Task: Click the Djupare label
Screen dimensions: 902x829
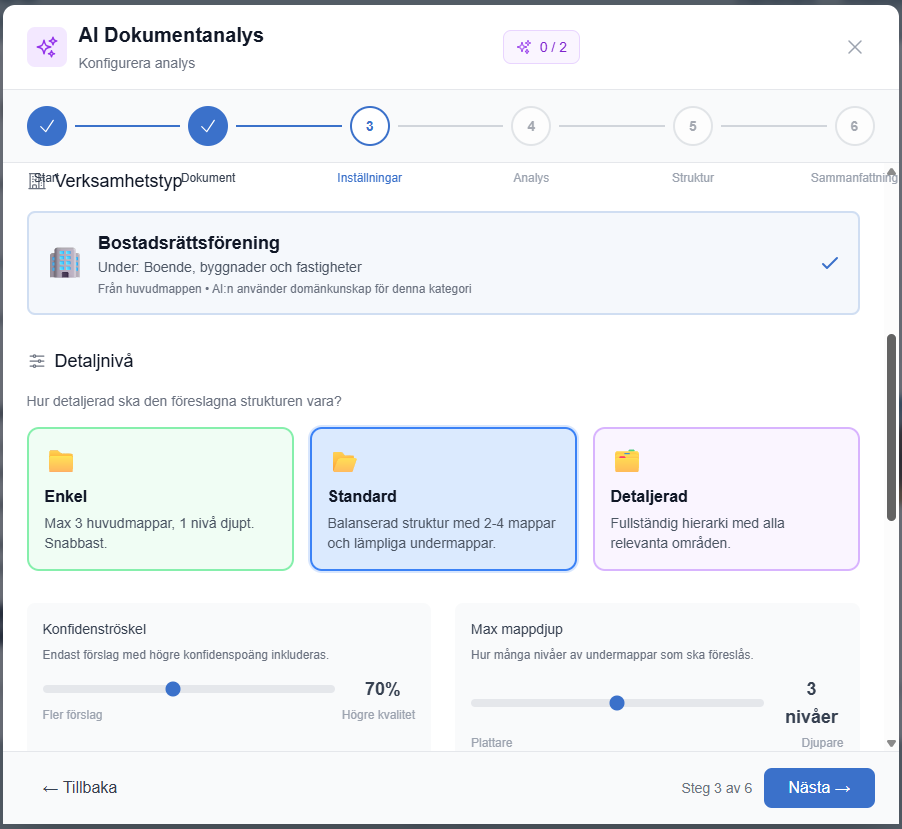Action: pyautogui.click(x=823, y=743)
